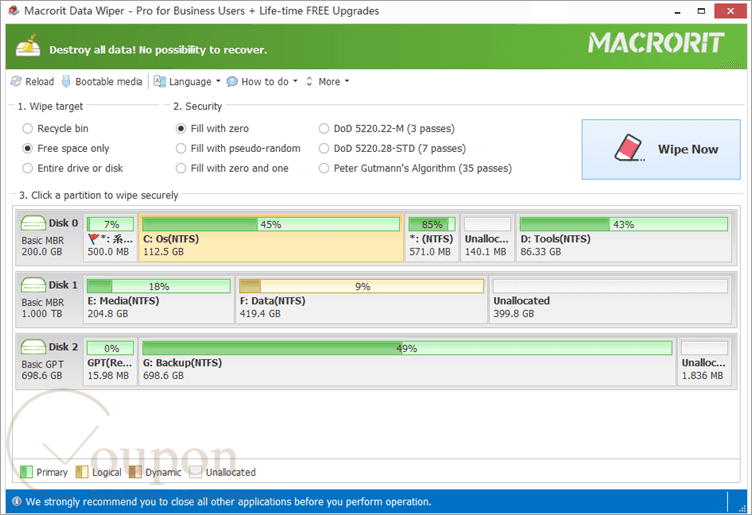Click the 49% usage bar of G:
Viewport: 752px width, 515px height.
coord(407,348)
